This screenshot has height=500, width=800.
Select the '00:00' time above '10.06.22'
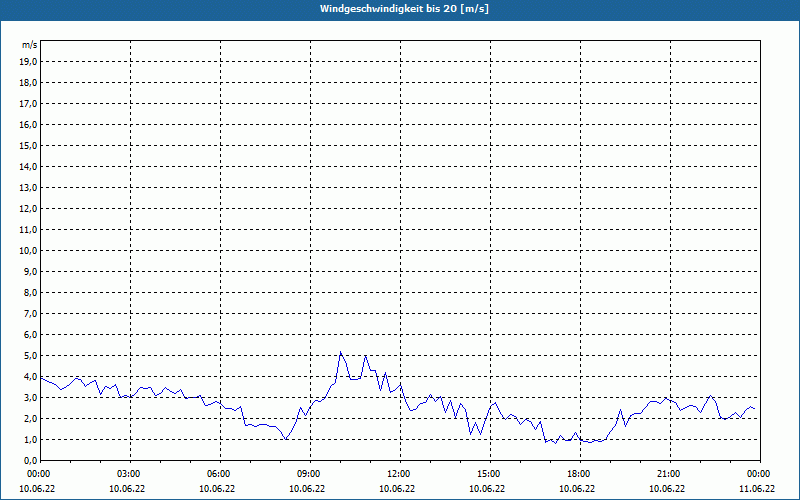[38, 474]
